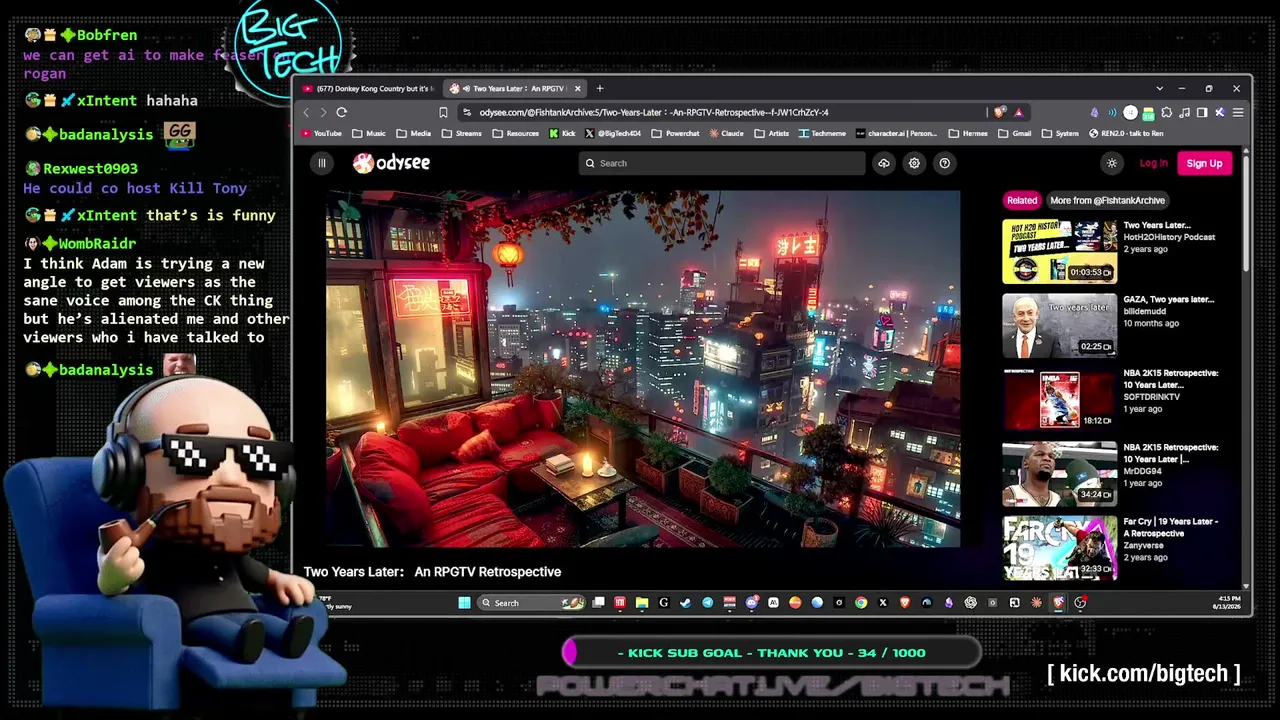This screenshot has width=1280, height=720.
Task: Open the Odysee sidebar menu icon
Action: (x=321, y=163)
